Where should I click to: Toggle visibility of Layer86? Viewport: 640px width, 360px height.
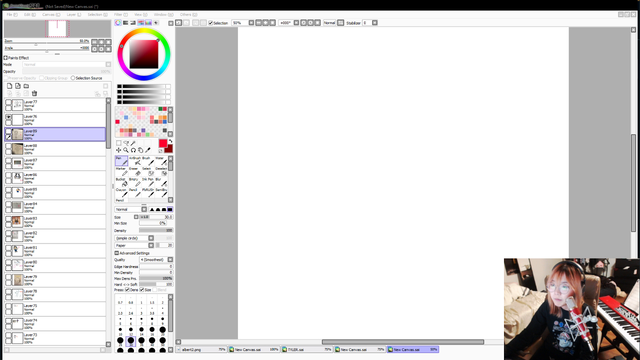coord(8,176)
